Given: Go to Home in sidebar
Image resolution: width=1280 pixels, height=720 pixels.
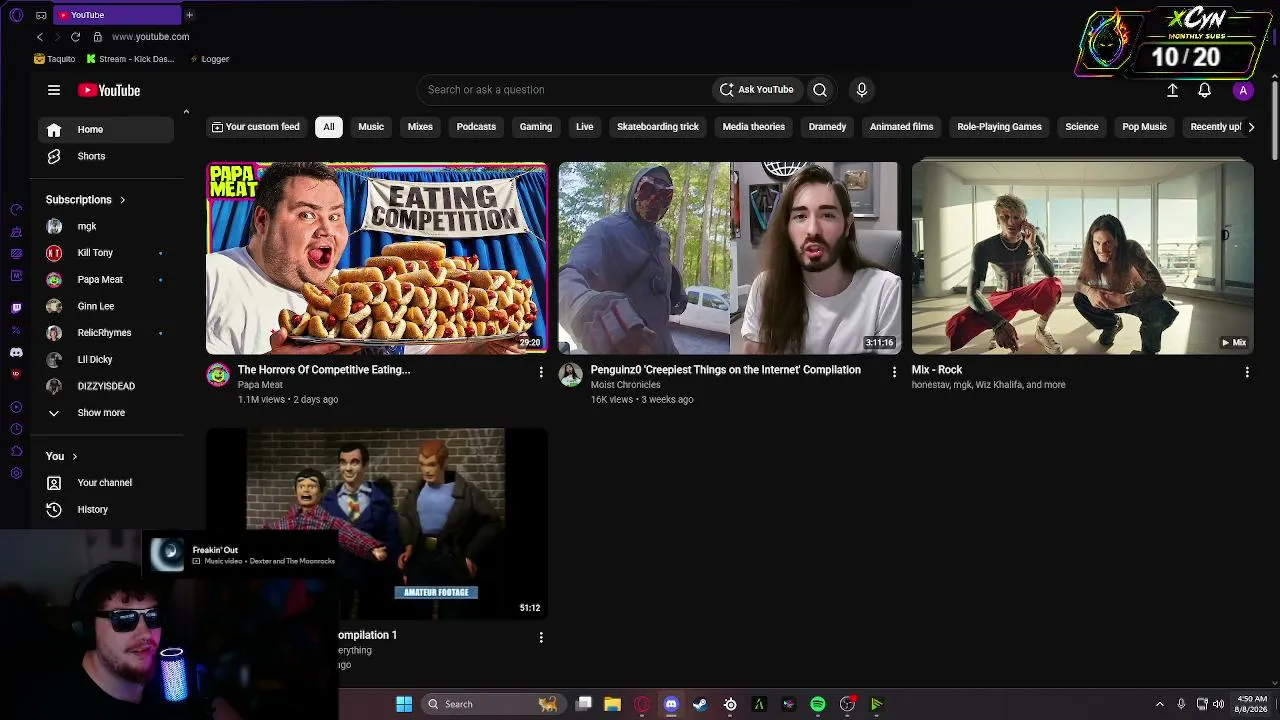Looking at the screenshot, I should [x=106, y=130].
